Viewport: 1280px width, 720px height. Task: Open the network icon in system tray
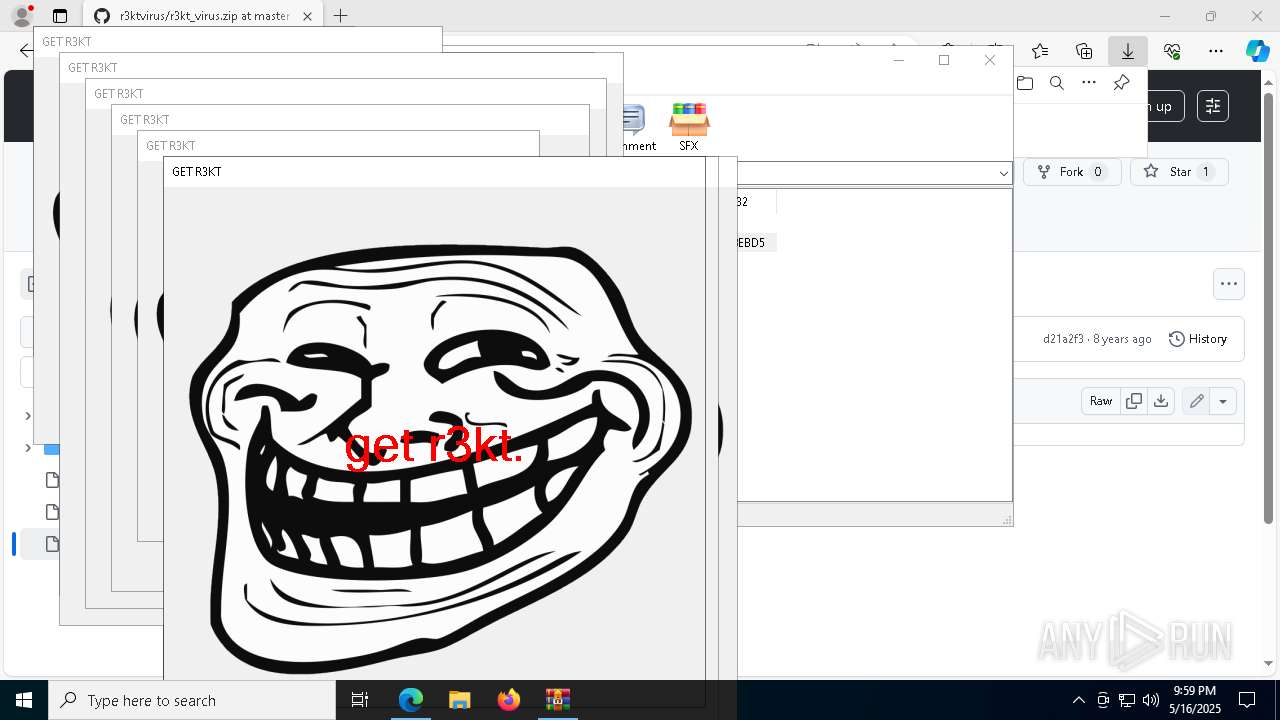point(1127,700)
